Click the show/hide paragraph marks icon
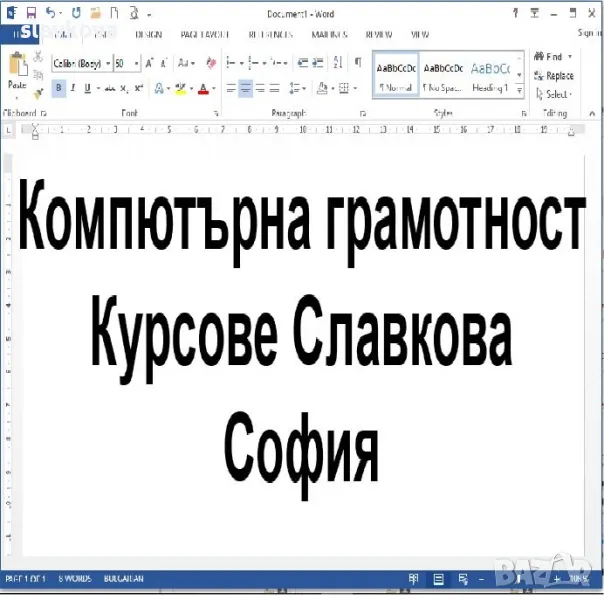The image size is (604, 600). click(x=358, y=62)
